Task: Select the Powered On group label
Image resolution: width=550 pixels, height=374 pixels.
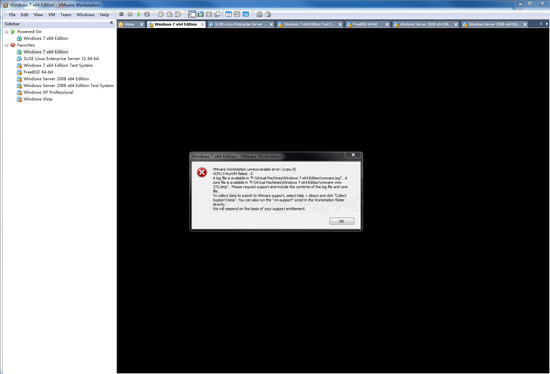Action: (29, 32)
